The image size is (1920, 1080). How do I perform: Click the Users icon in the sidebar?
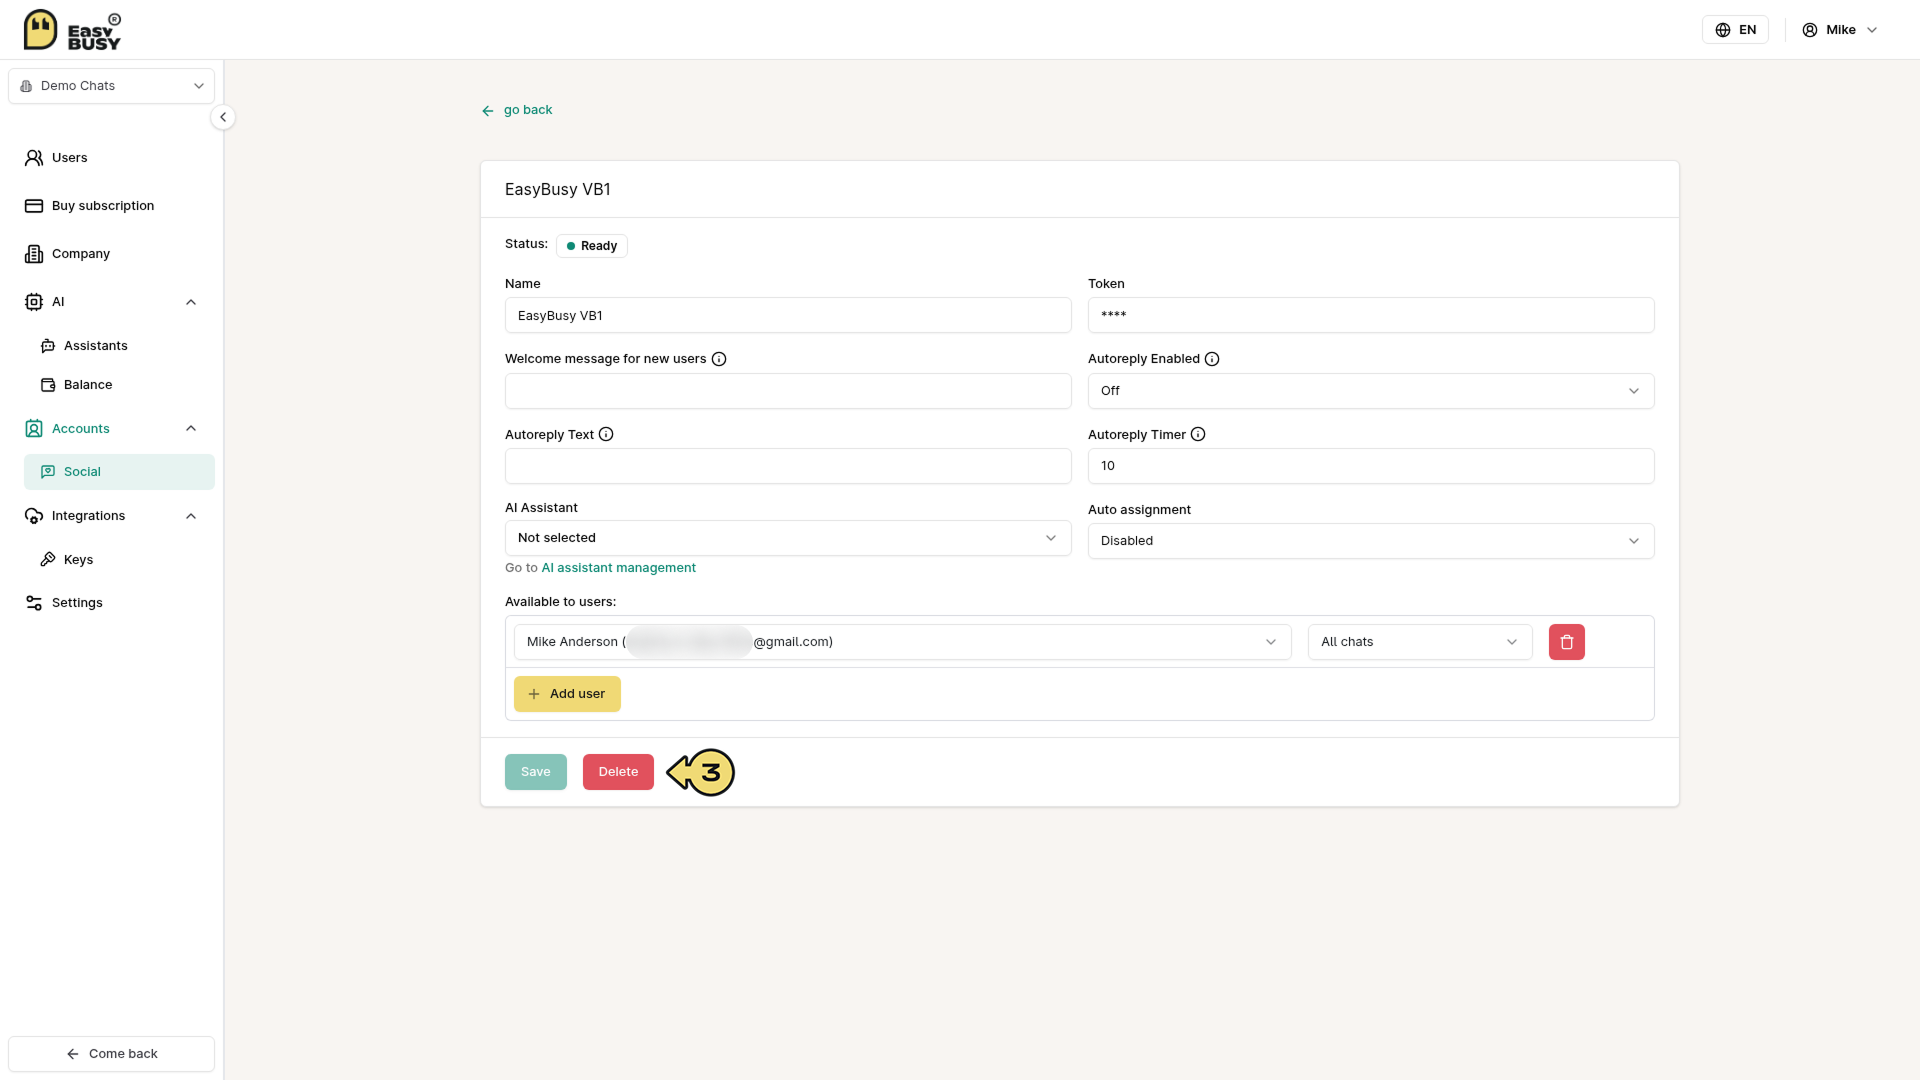click(34, 158)
